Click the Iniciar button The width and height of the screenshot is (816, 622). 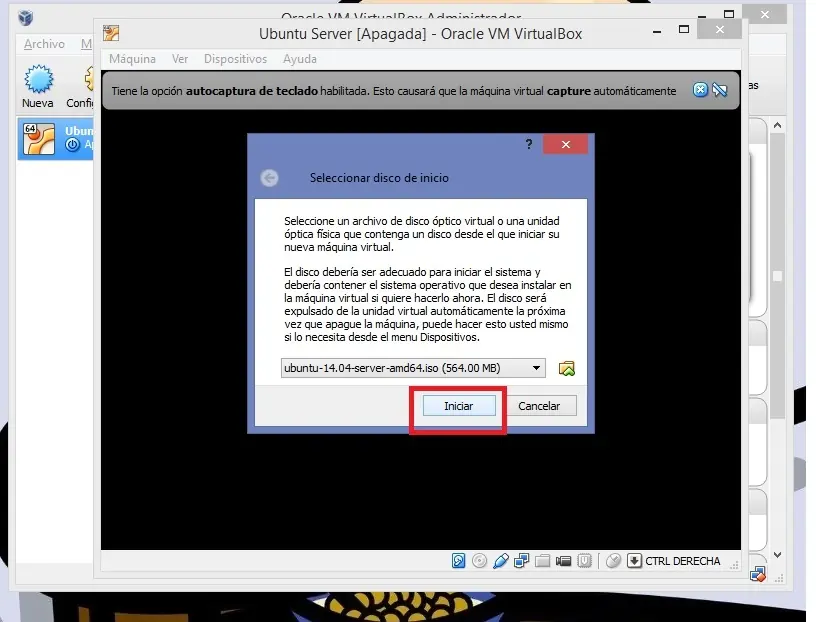458,406
